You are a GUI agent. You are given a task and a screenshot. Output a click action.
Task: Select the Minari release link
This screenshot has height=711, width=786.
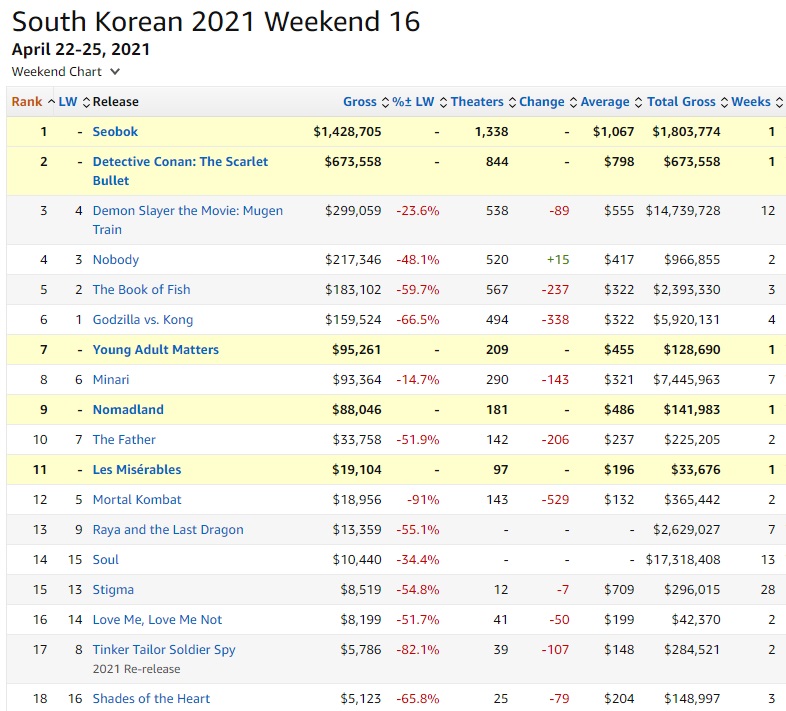click(111, 380)
